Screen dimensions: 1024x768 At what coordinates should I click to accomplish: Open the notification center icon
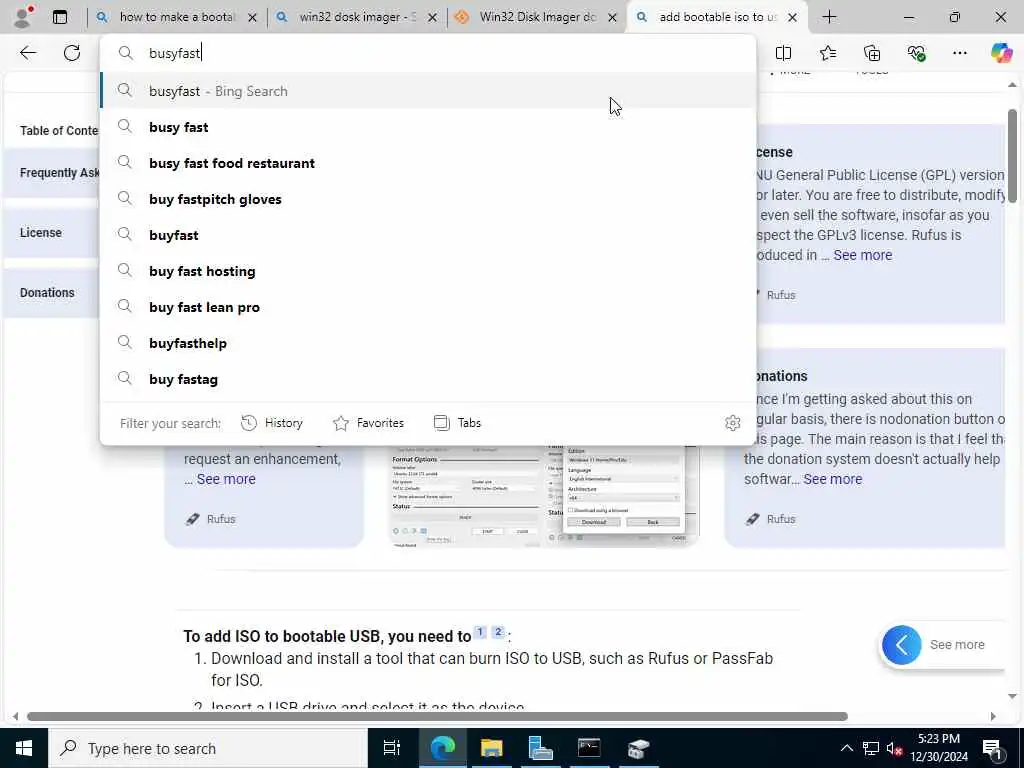(x=992, y=748)
